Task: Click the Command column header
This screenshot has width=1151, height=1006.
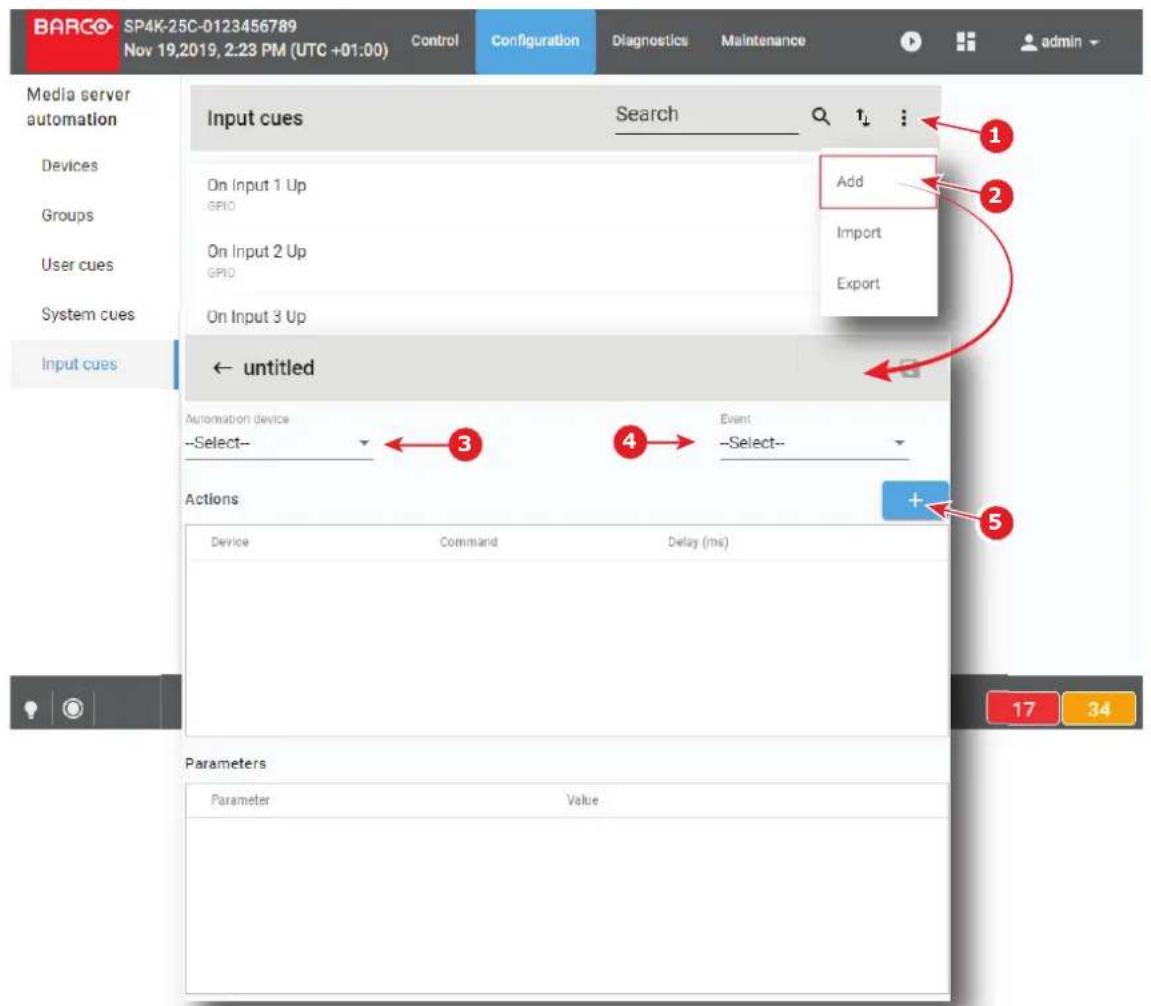Action: point(468,542)
